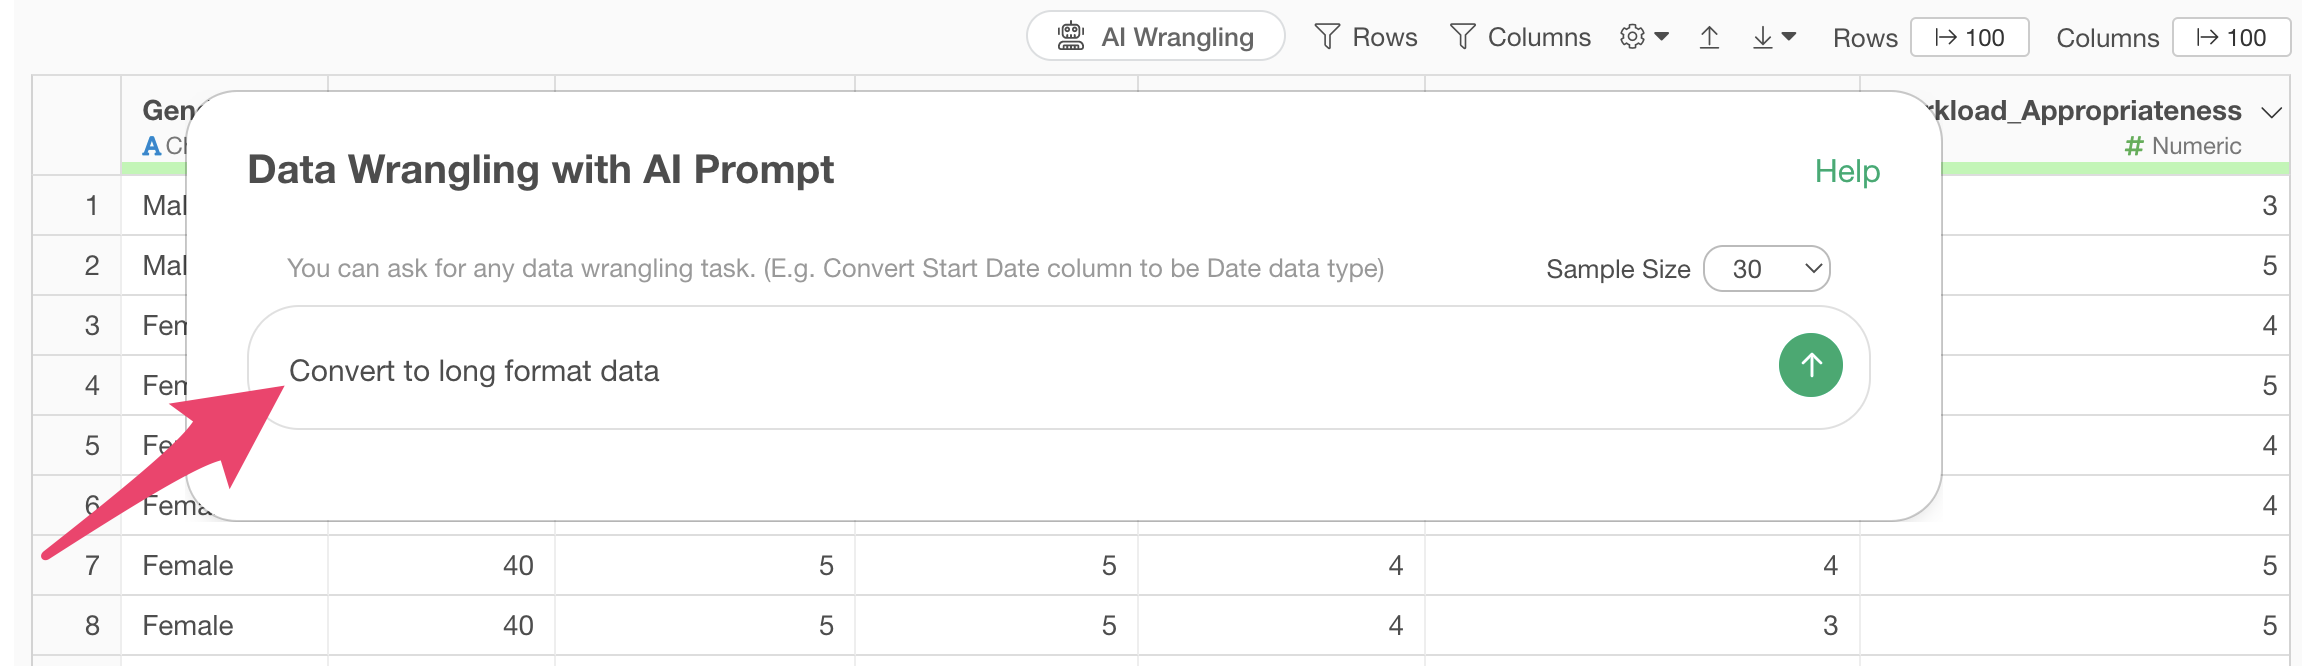Click the Columns limit 100 field
Image resolution: width=2302 pixels, height=666 pixels.
coord(2231,38)
